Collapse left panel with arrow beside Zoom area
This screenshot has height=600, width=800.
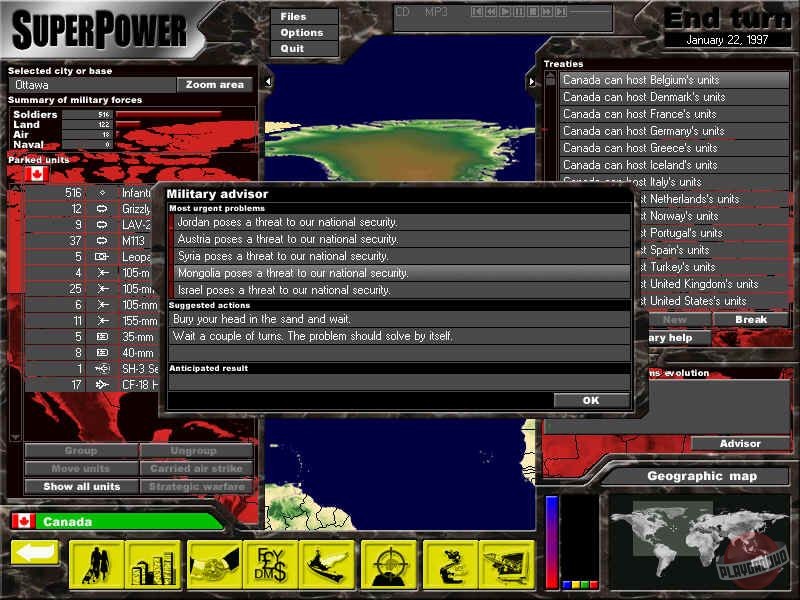pos(267,82)
